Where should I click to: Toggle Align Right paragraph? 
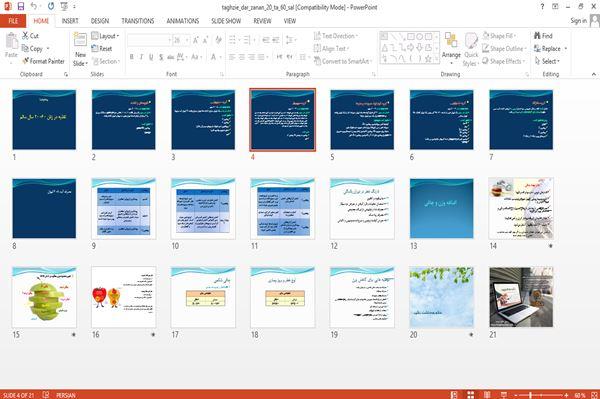tap(251, 57)
